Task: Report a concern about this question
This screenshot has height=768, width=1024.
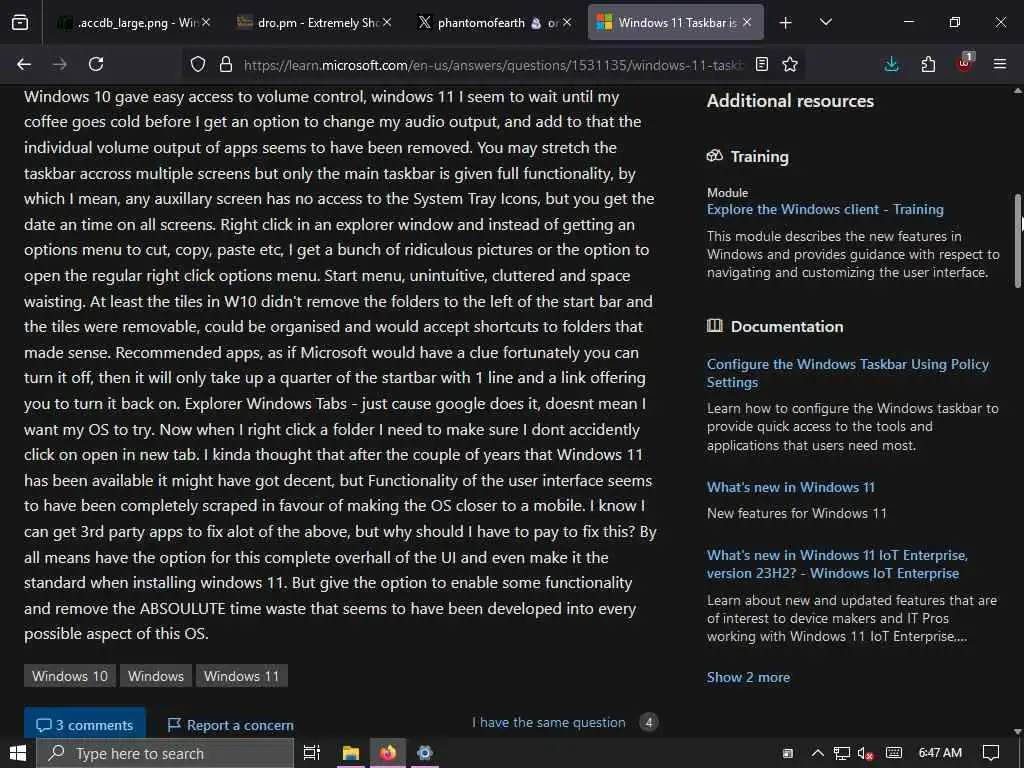Action: (x=230, y=725)
